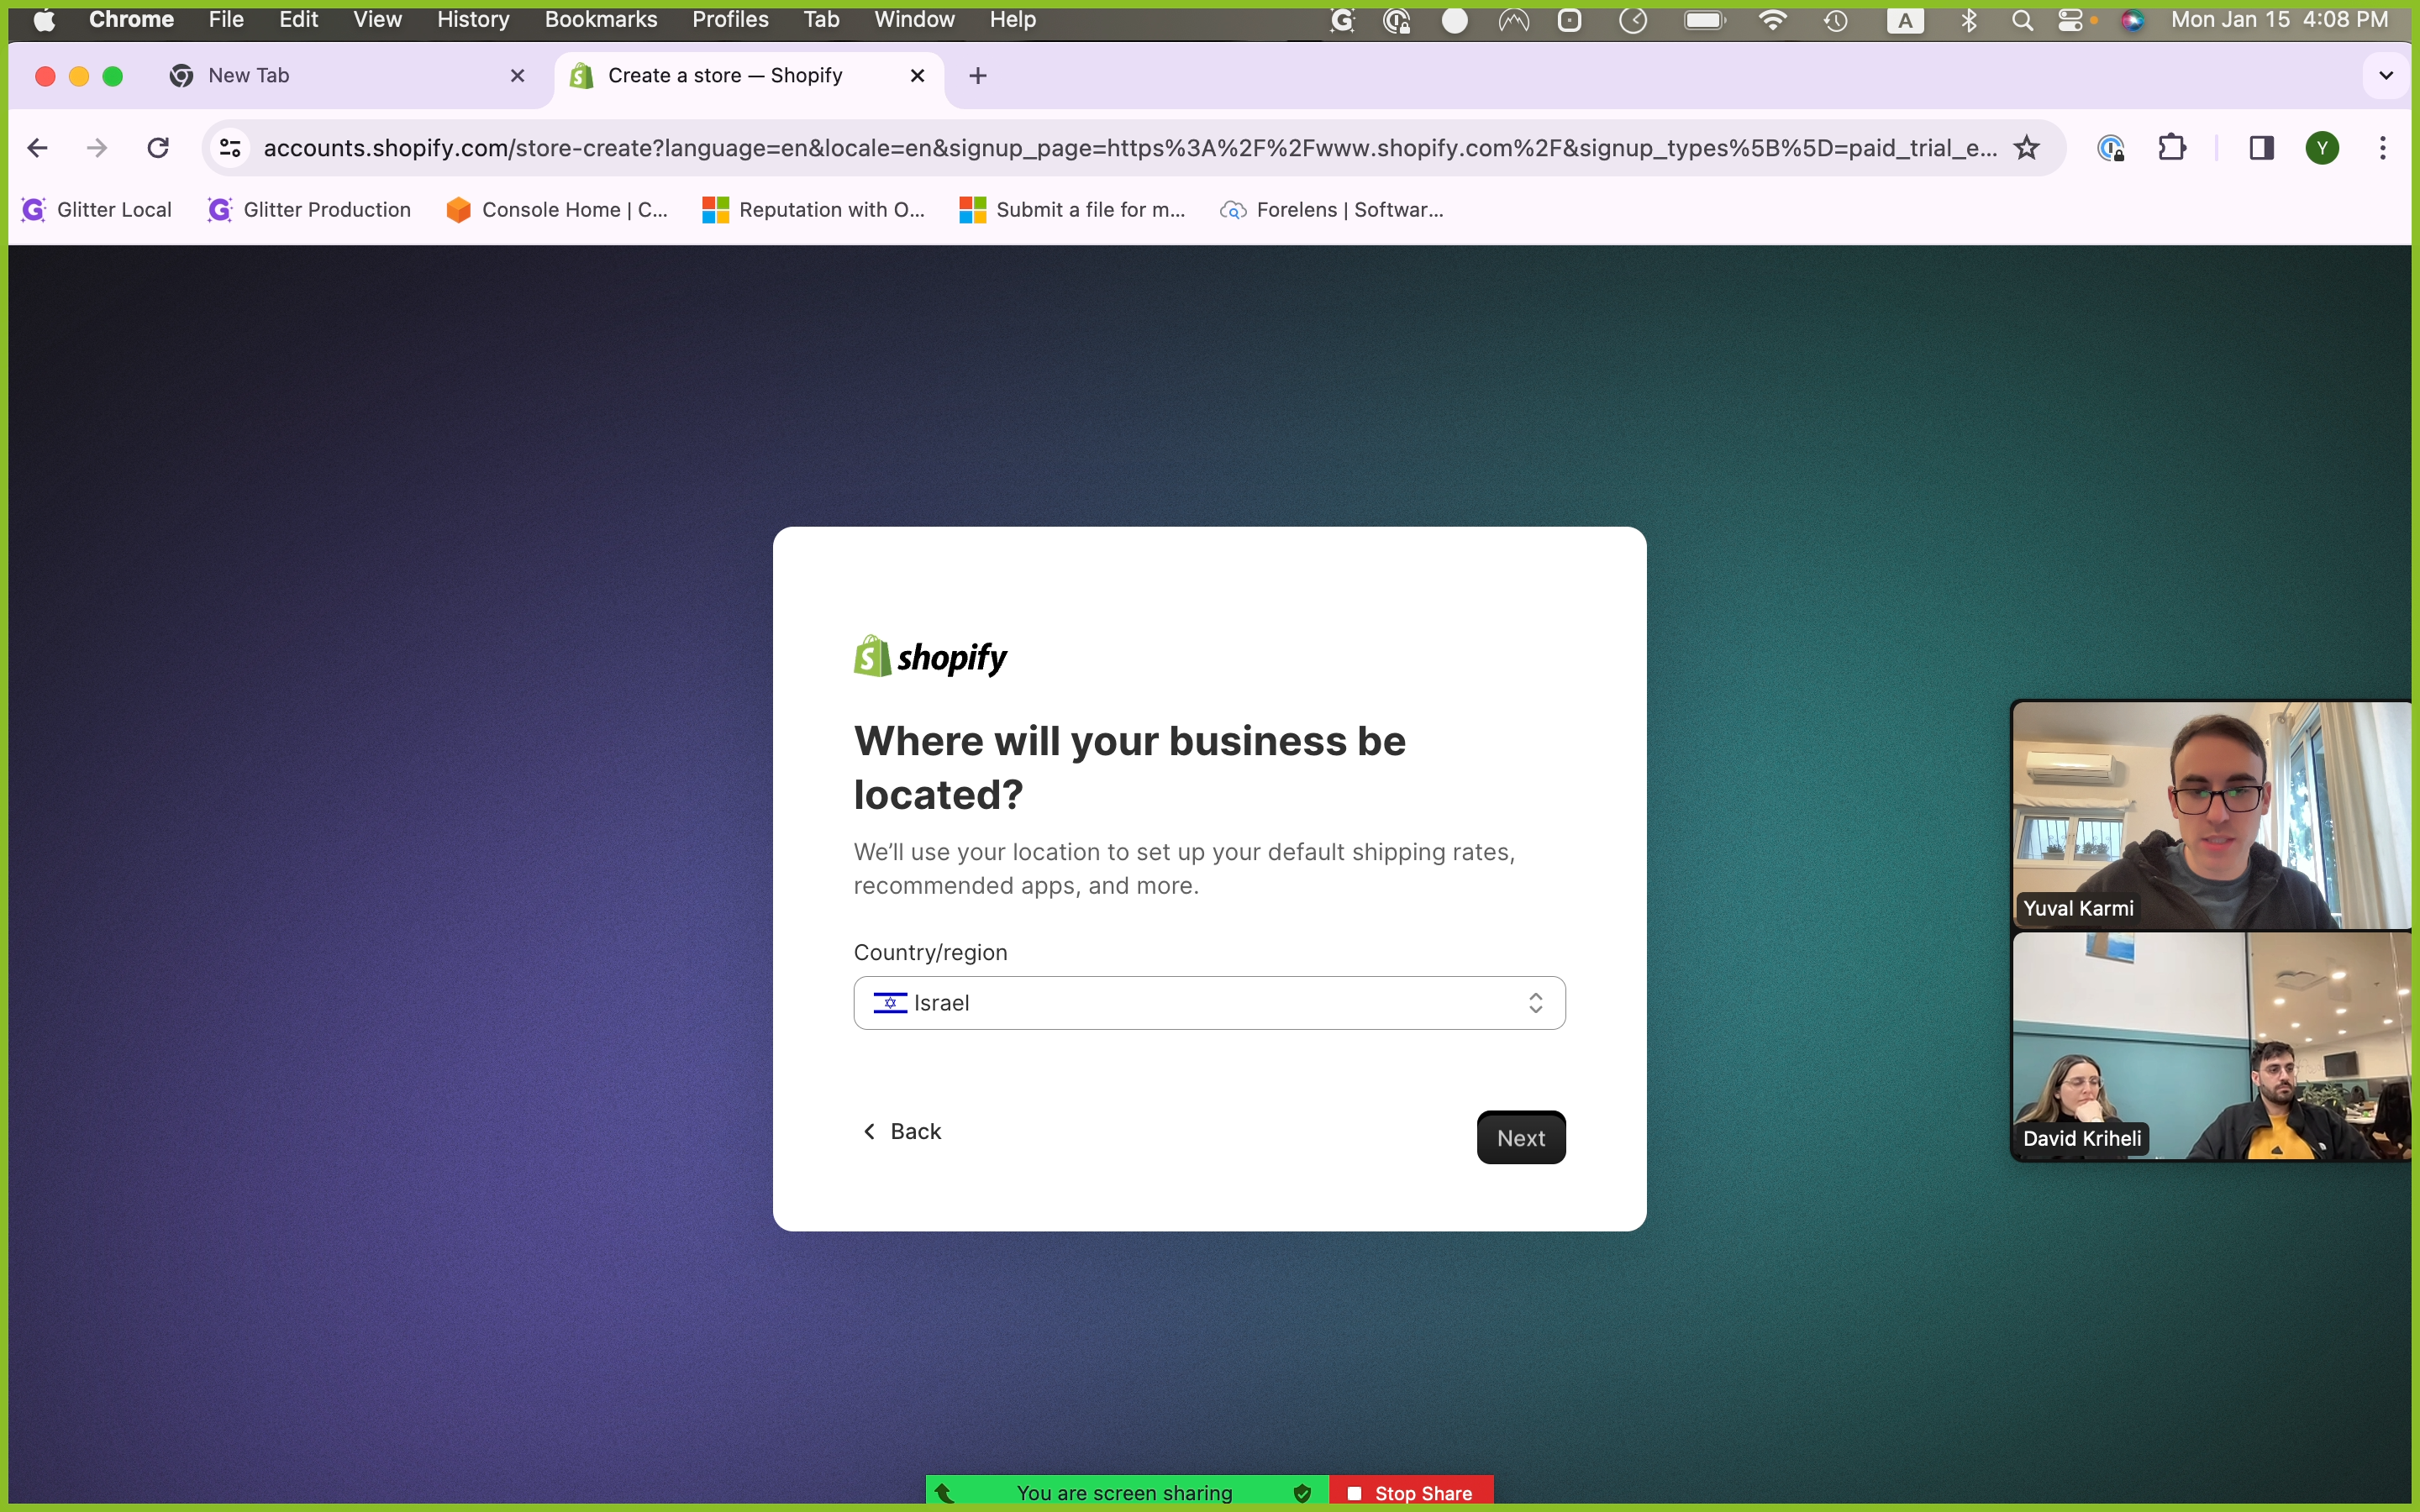Viewport: 2420px width, 1512px height.
Task: Open the Bluetooth menu bar icon
Action: pyautogui.click(x=1969, y=20)
